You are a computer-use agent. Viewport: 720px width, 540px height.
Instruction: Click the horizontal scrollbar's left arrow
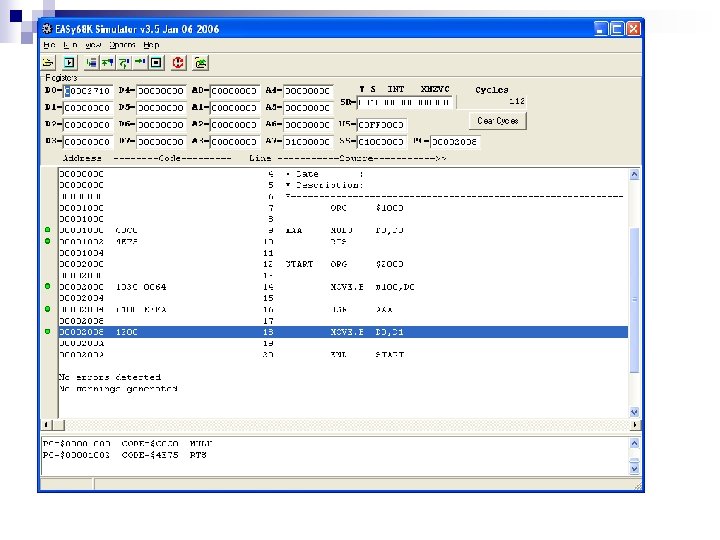click(x=46, y=425)
